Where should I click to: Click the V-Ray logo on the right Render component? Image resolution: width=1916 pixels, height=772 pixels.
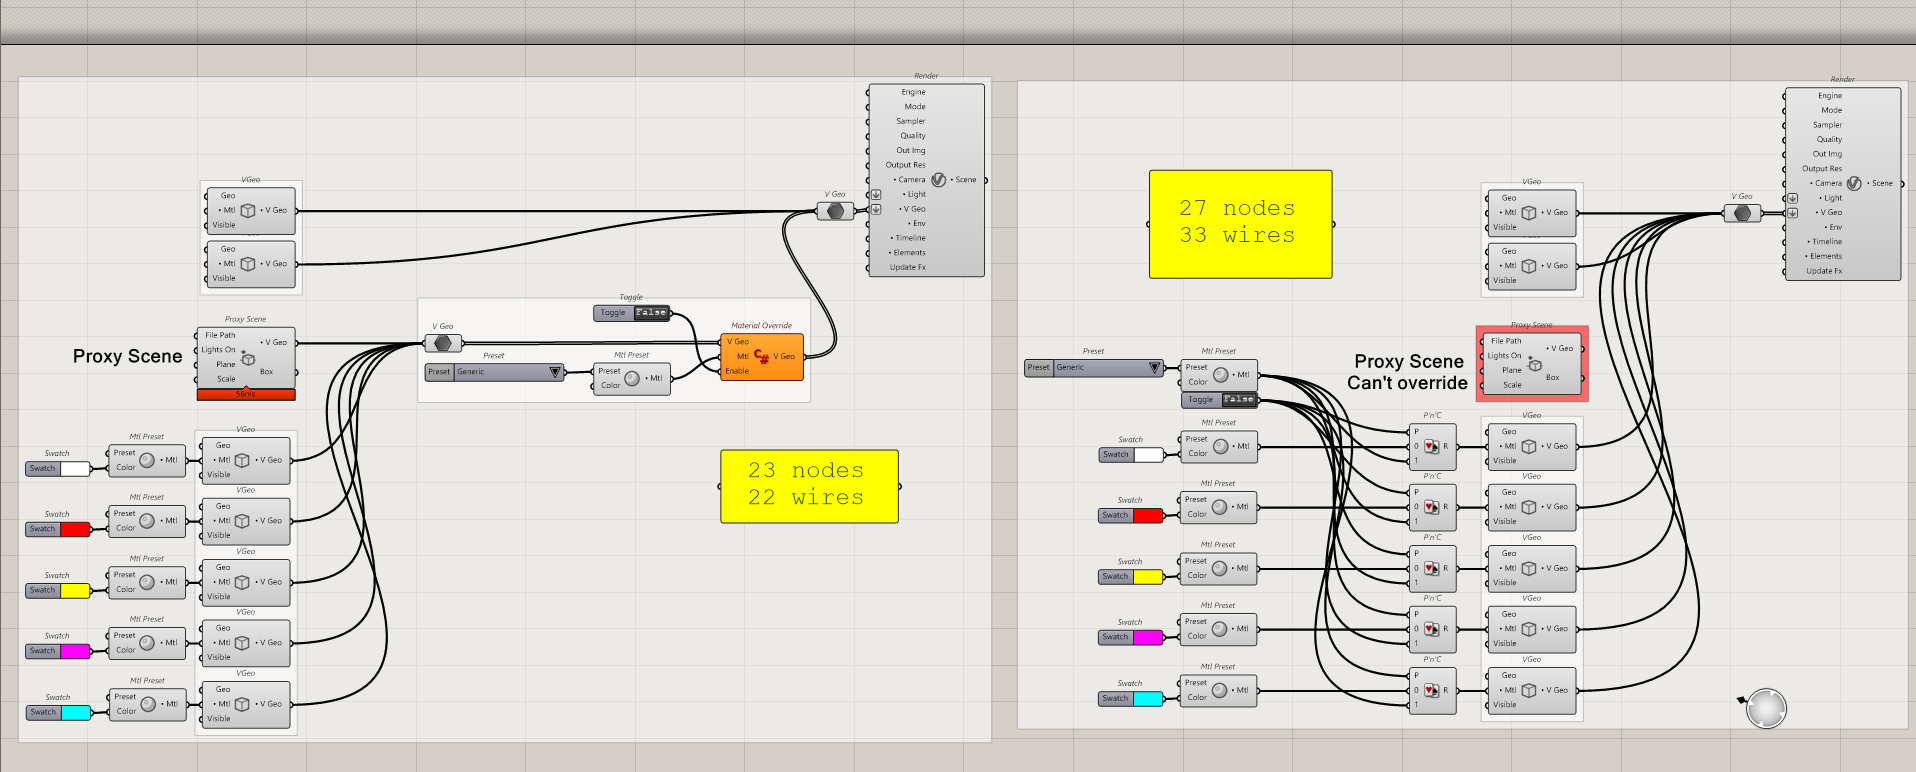pos(1854,183)
